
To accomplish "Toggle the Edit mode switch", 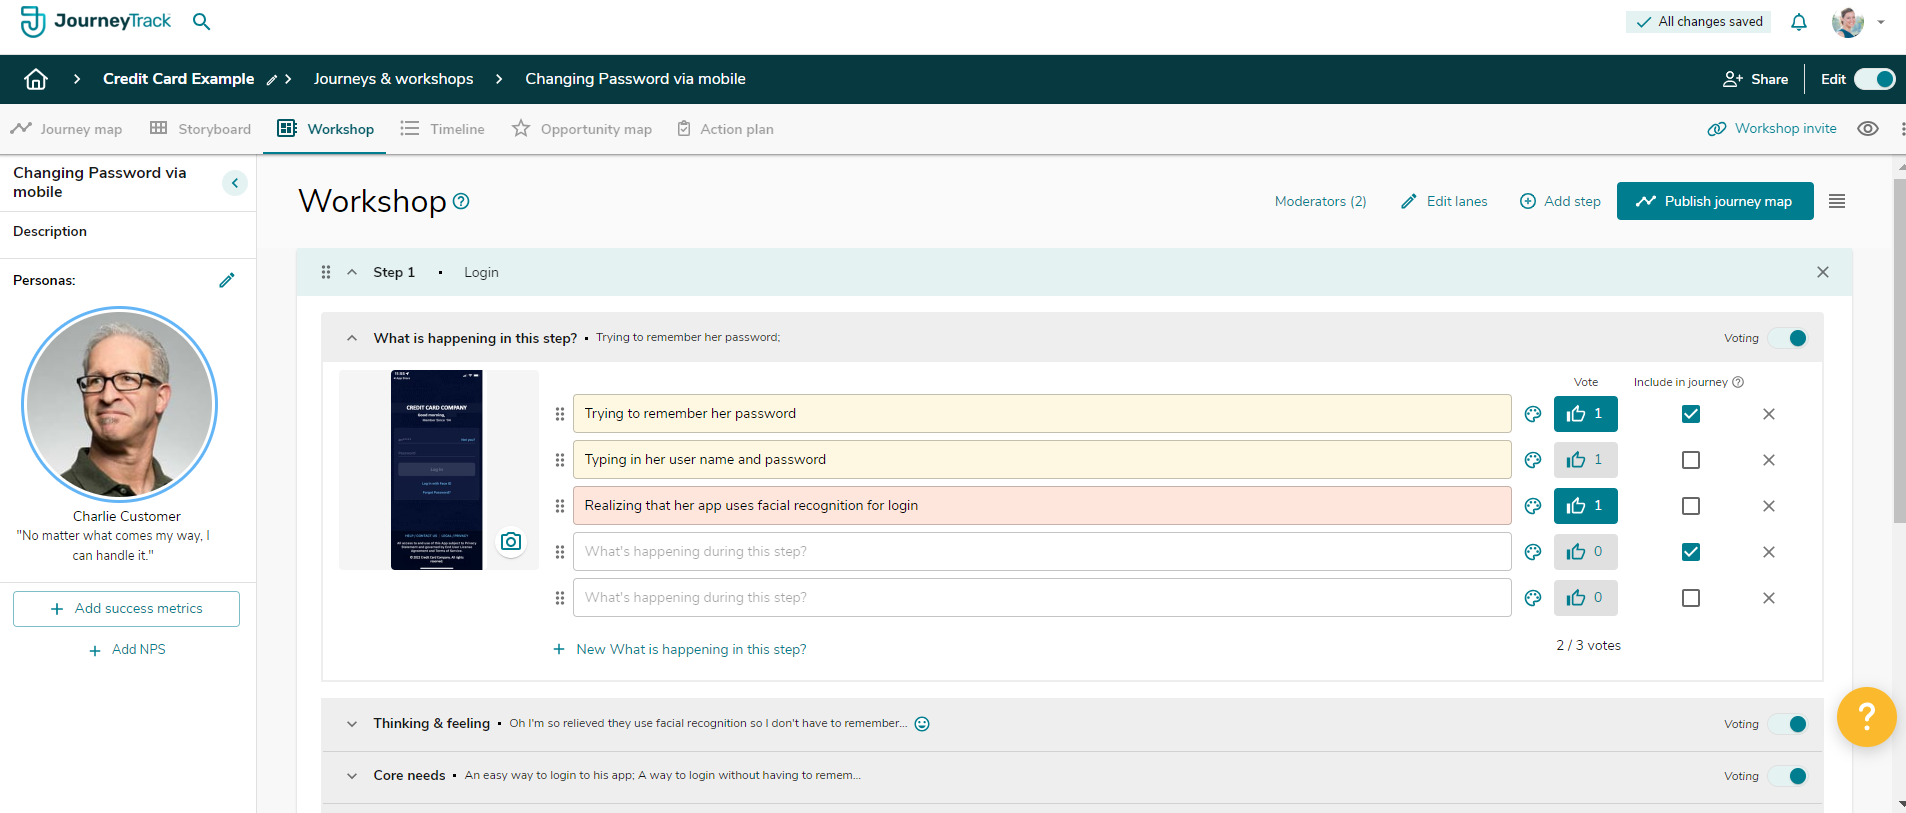I will pos(1874,79).
